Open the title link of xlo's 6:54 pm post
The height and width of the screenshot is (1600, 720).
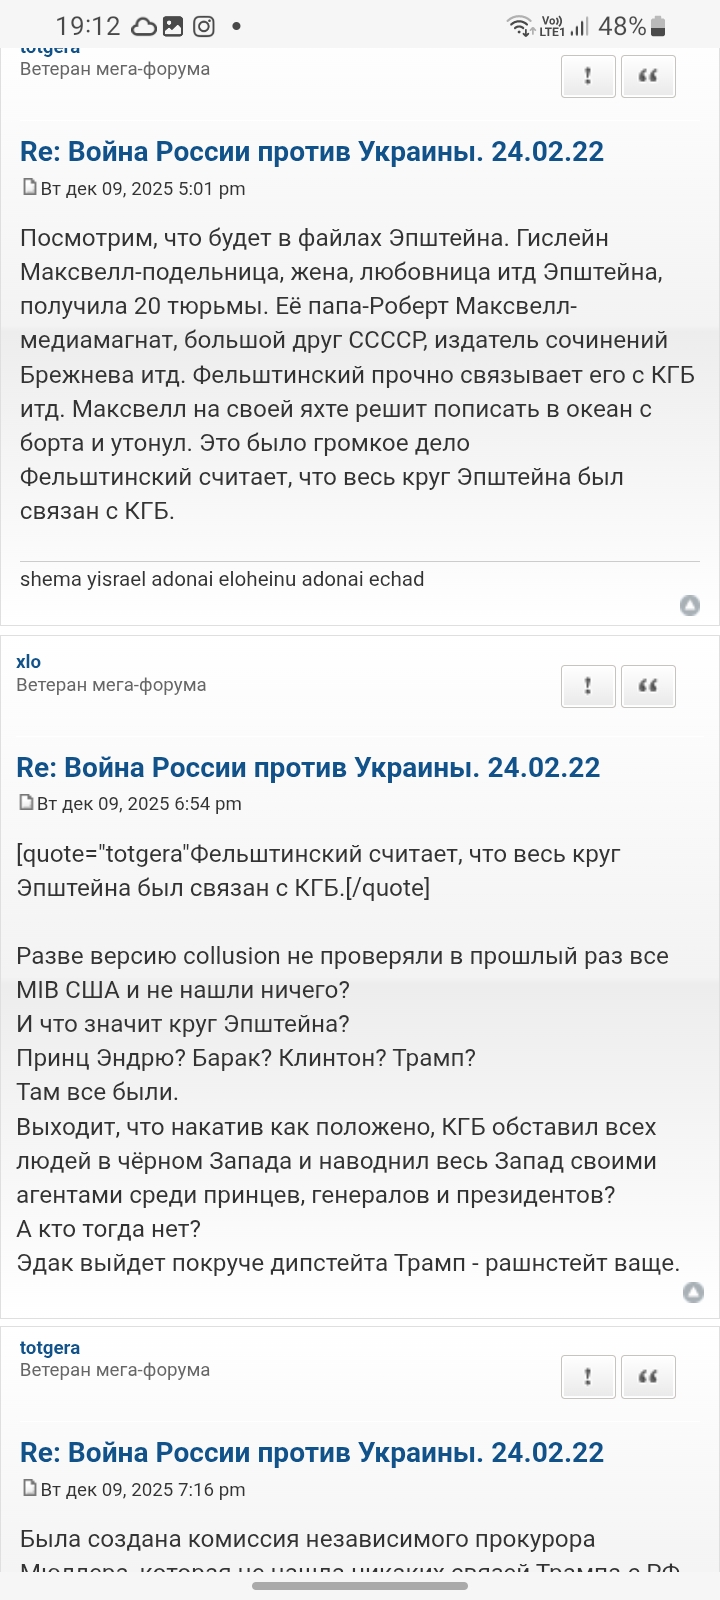tap(308, 768)
